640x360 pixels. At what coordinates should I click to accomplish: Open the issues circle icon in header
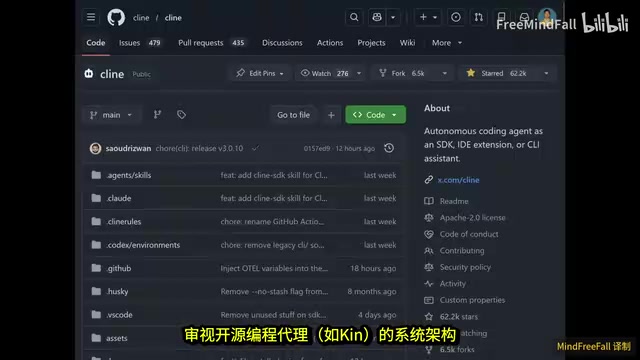coord(456,17)
